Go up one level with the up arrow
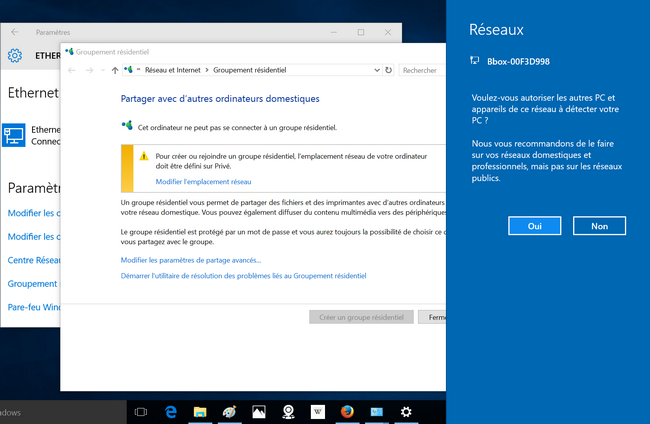This screenshot has height=424, width=650. tap(115, 70)
